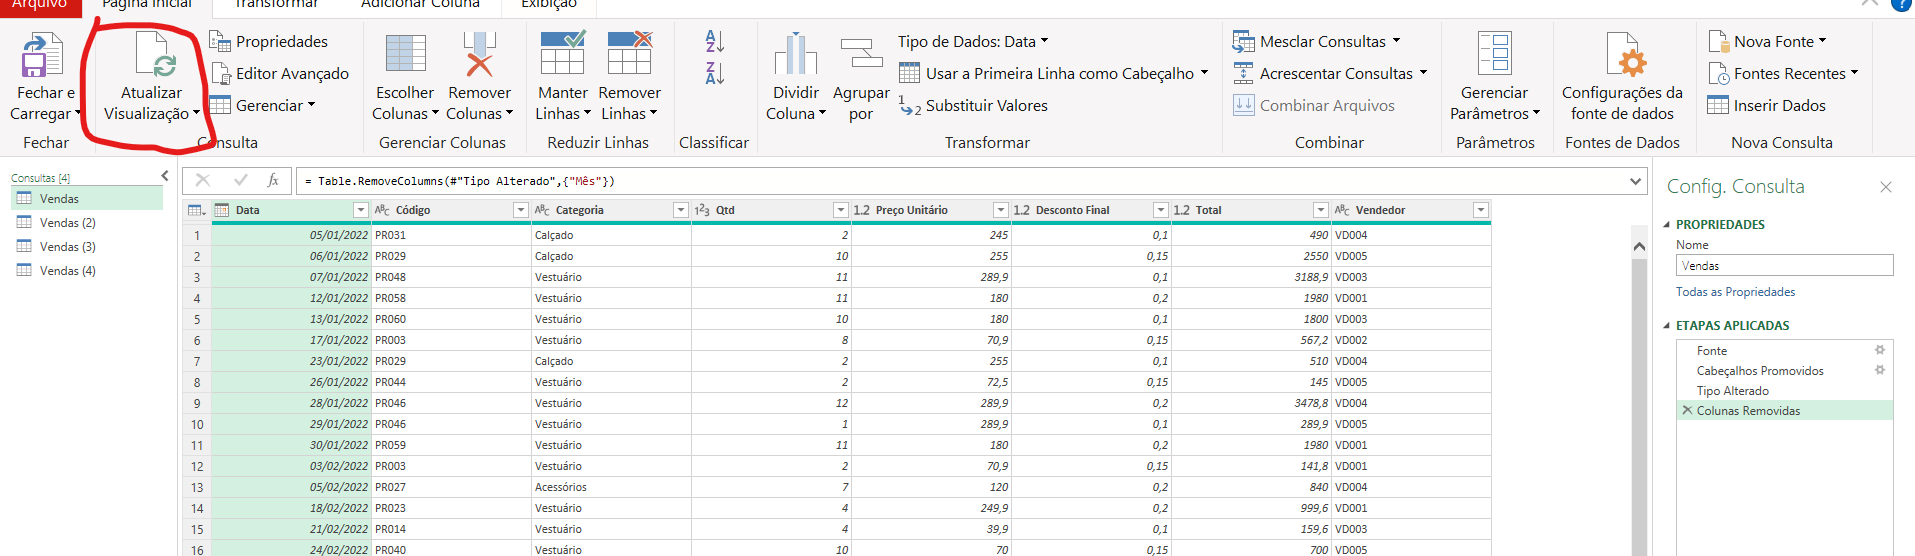Click the Nome input field
The width and height of the screenshot is (1915, 556).
coord(1784,266)
